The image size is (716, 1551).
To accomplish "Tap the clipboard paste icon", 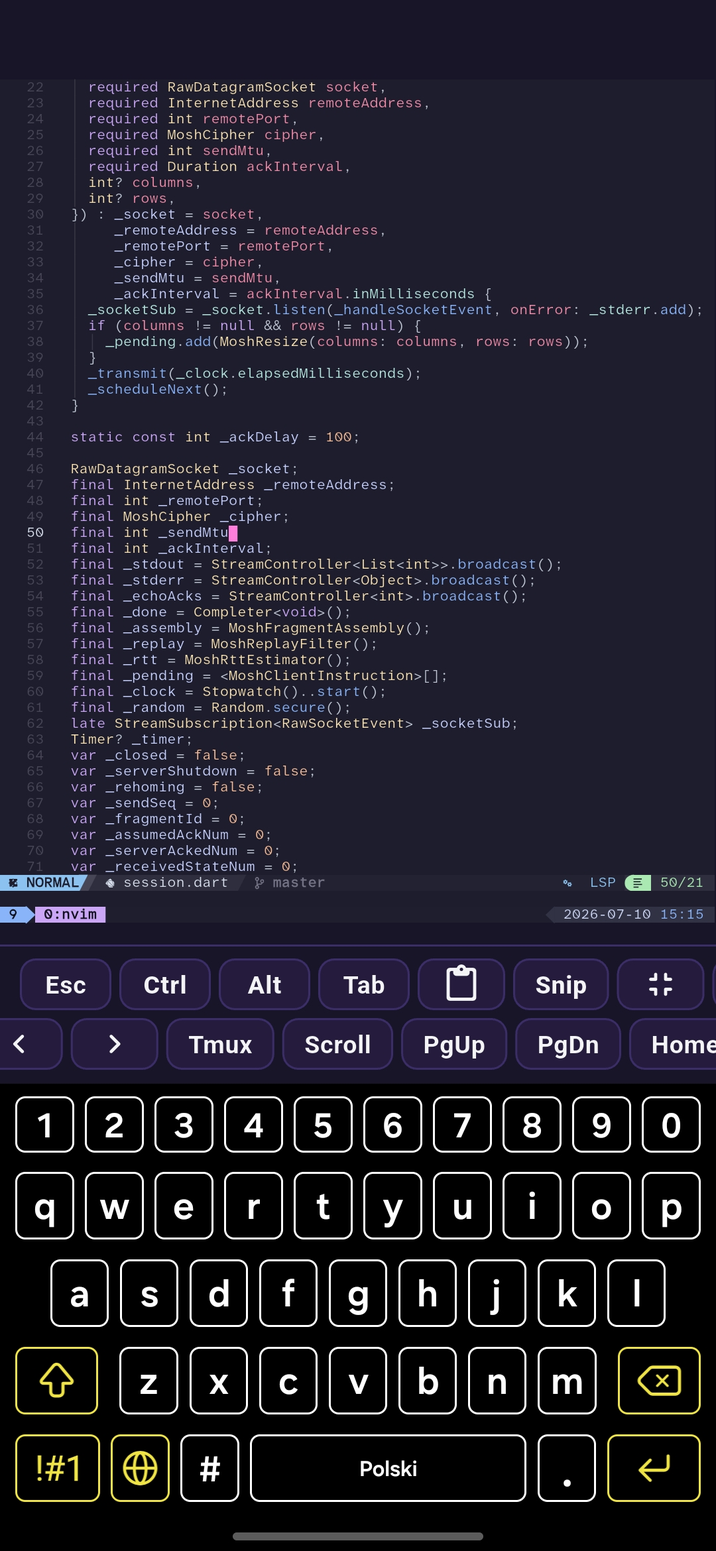I will coord(461,984).
